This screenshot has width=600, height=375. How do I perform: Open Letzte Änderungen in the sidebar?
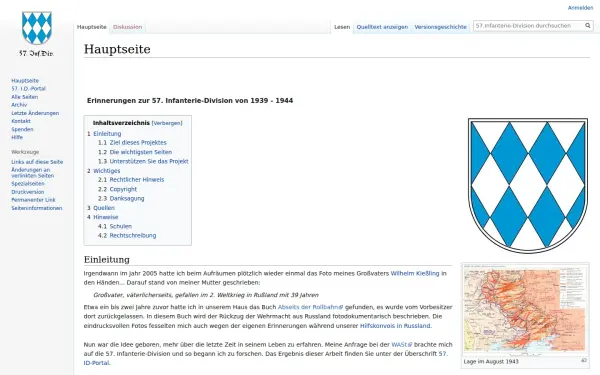(x=35, y=113)
